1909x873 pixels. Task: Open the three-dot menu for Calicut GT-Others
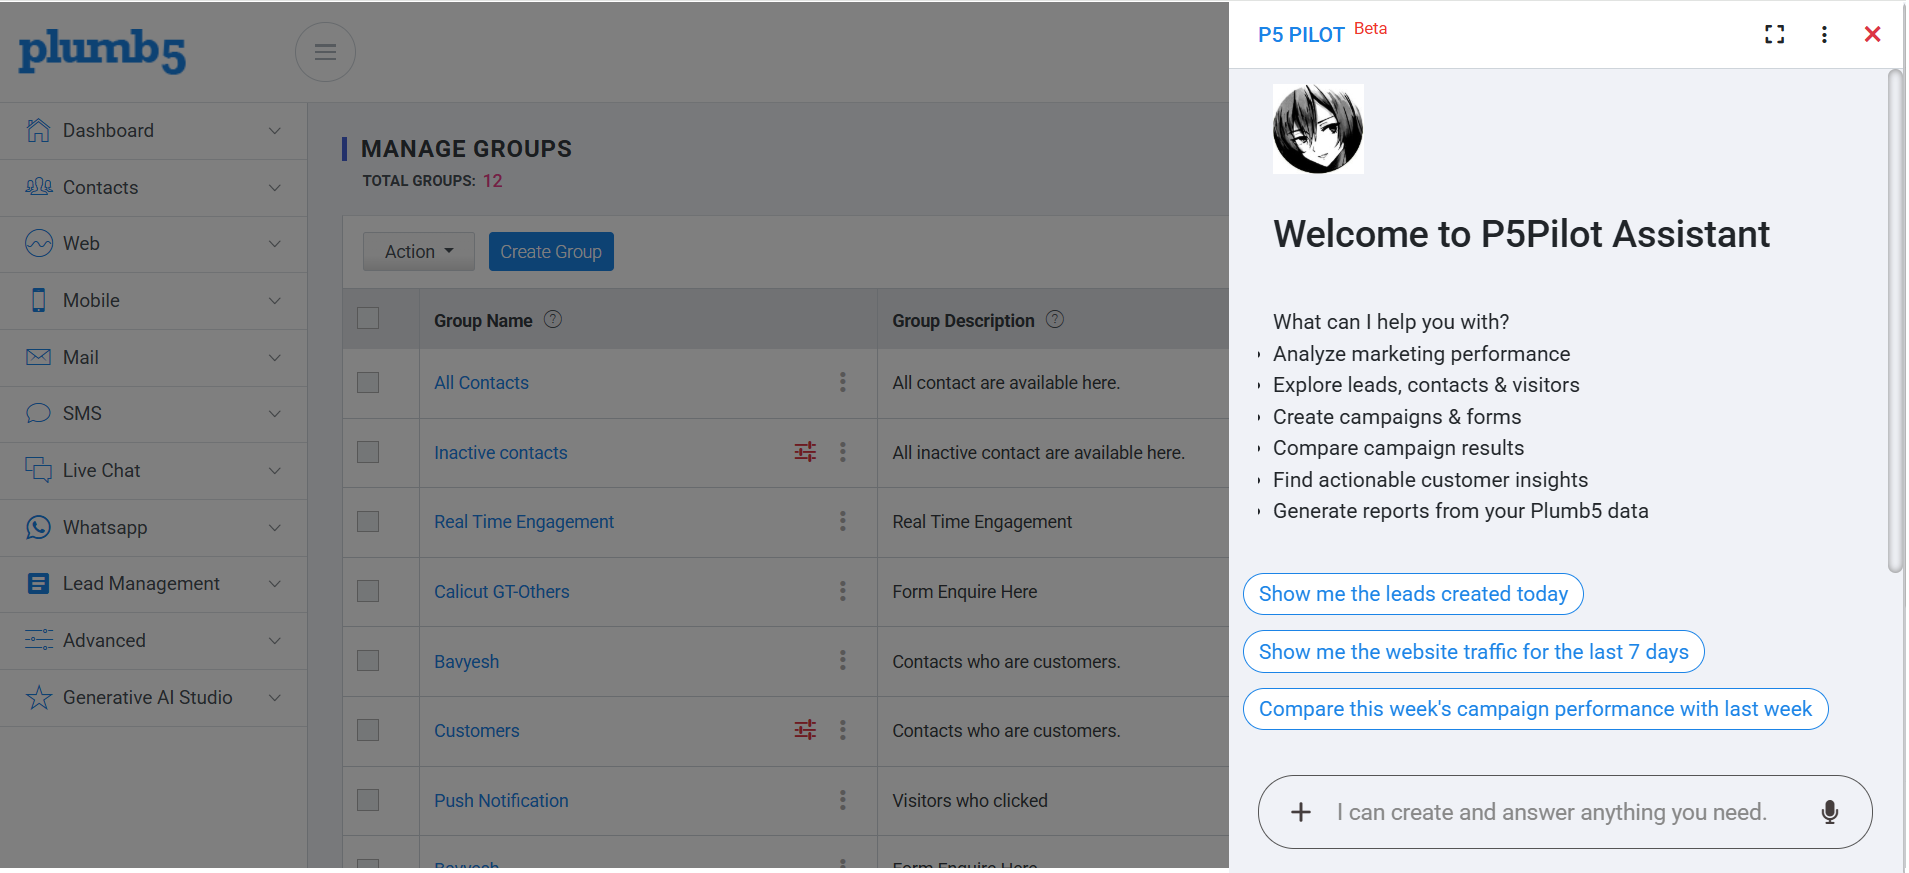click(x=843, y=591)
